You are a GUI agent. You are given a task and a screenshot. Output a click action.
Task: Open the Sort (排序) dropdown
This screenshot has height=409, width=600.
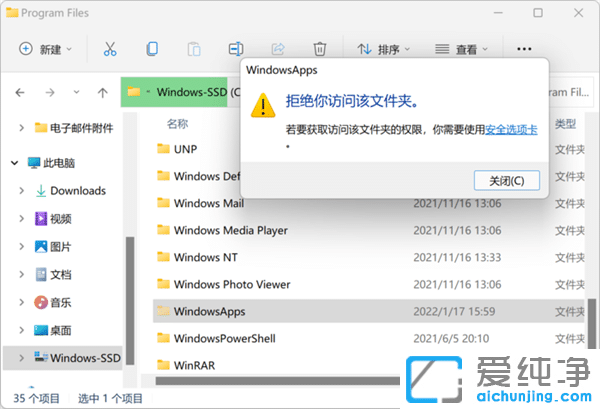click(383, 49)
